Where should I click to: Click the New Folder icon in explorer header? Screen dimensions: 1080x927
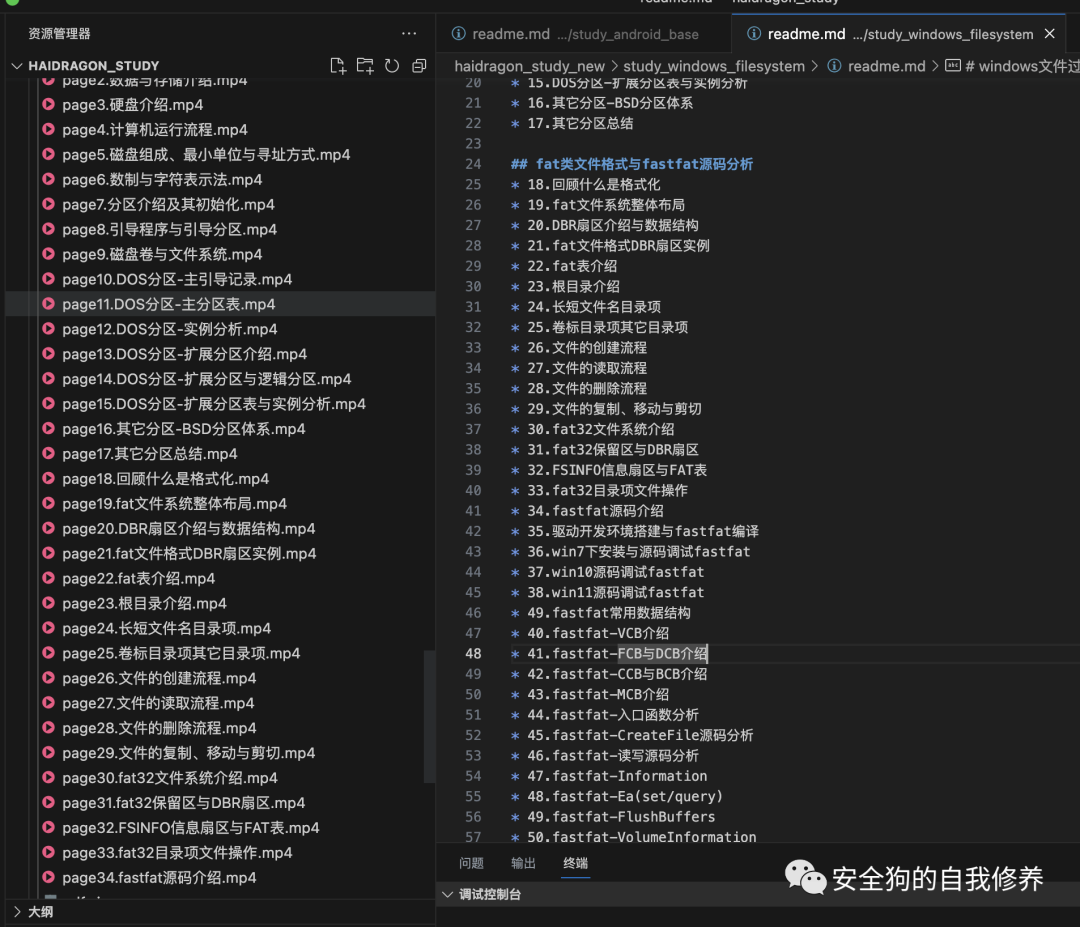pos(365,65)
